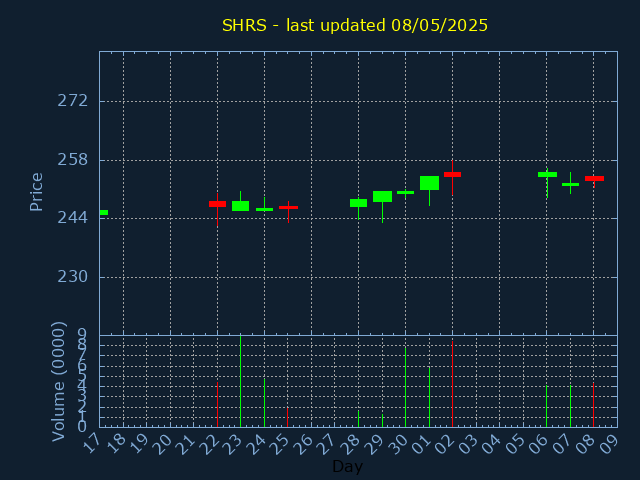This screenshot has width=640, height=480.
Task: Click the 272 price axis label
Action: pyautogui.click(x=73, y=100)
